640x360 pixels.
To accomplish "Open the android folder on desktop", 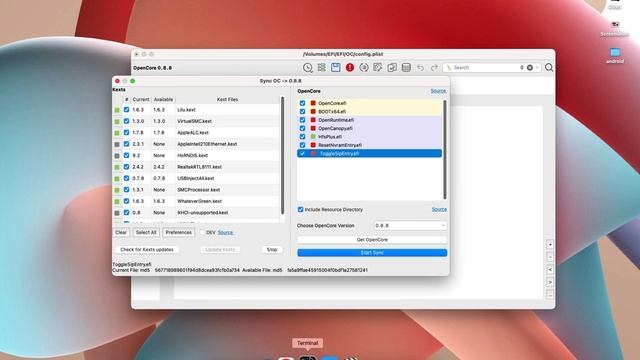I will point(615,56).
